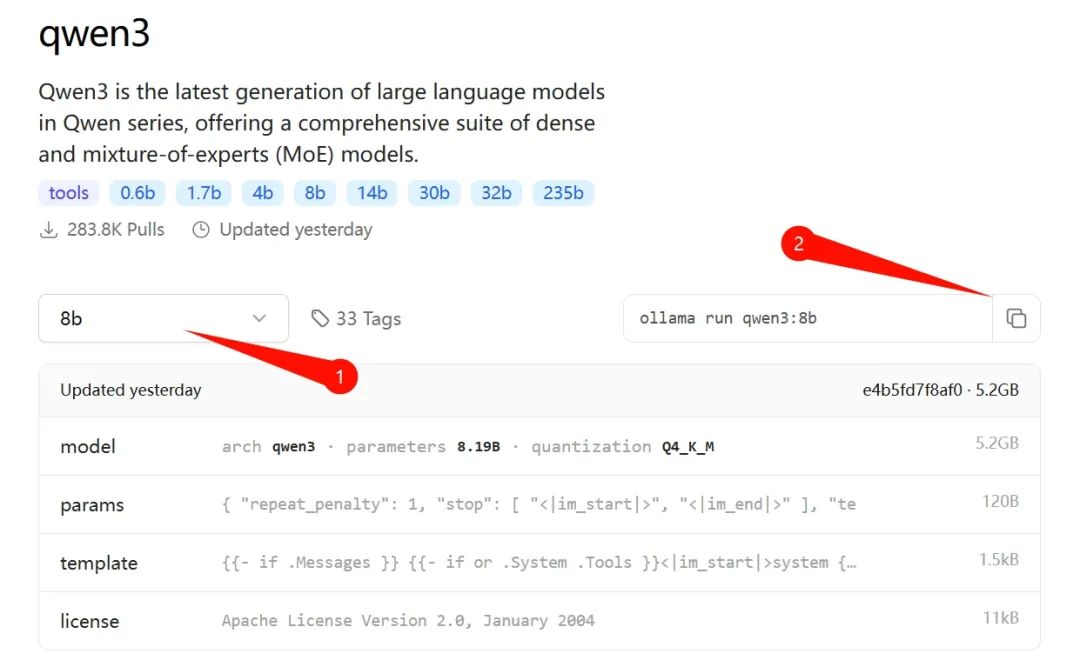Click the Apache License Version 2.0 text
Image resolution: width=1080 pixels, height=667 pixels.
408,621
